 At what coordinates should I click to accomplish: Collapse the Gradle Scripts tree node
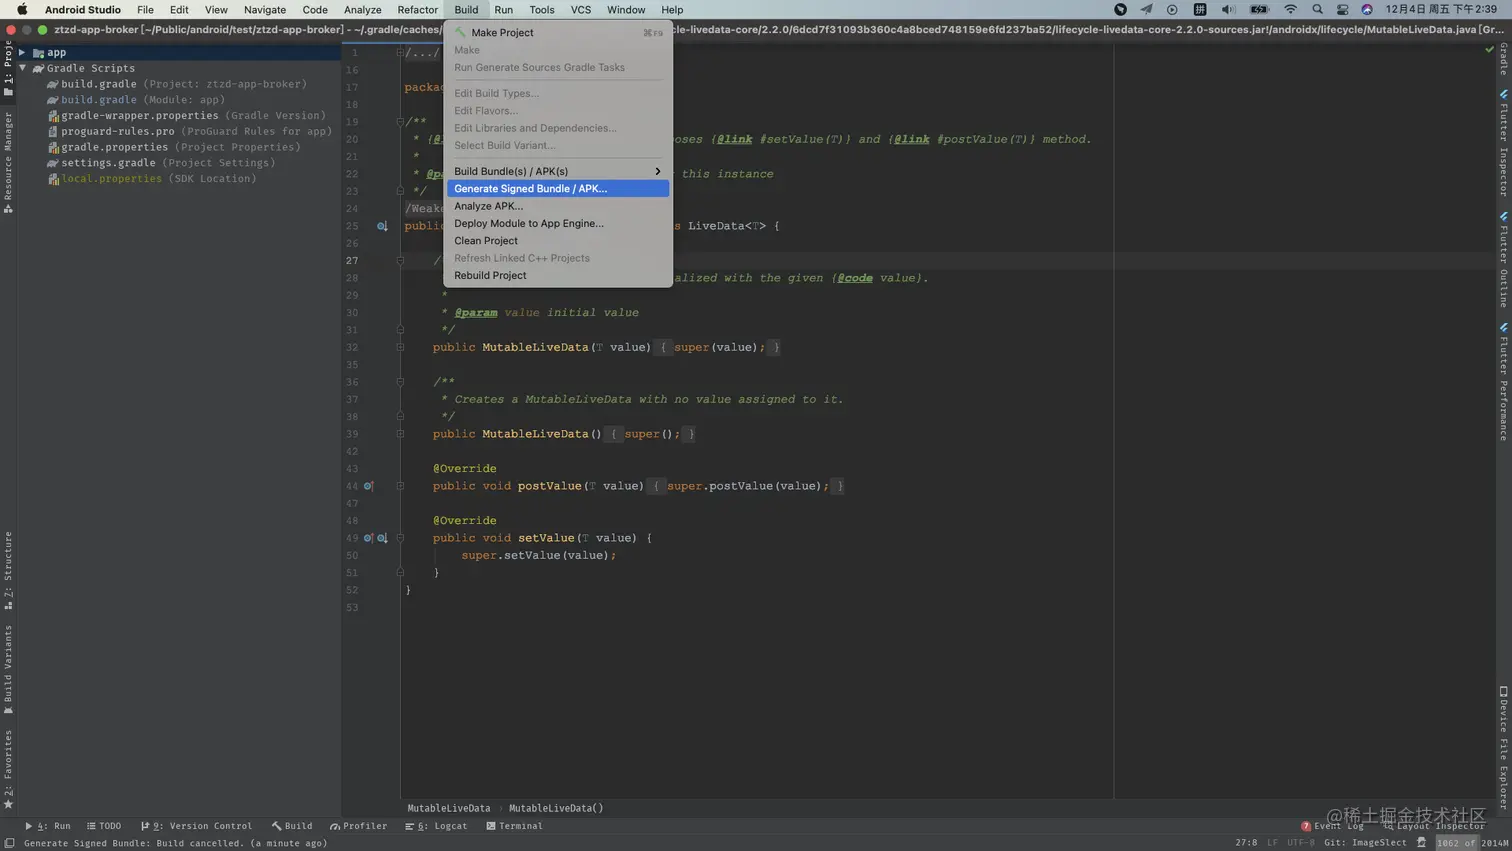click(x=22, y=68)
